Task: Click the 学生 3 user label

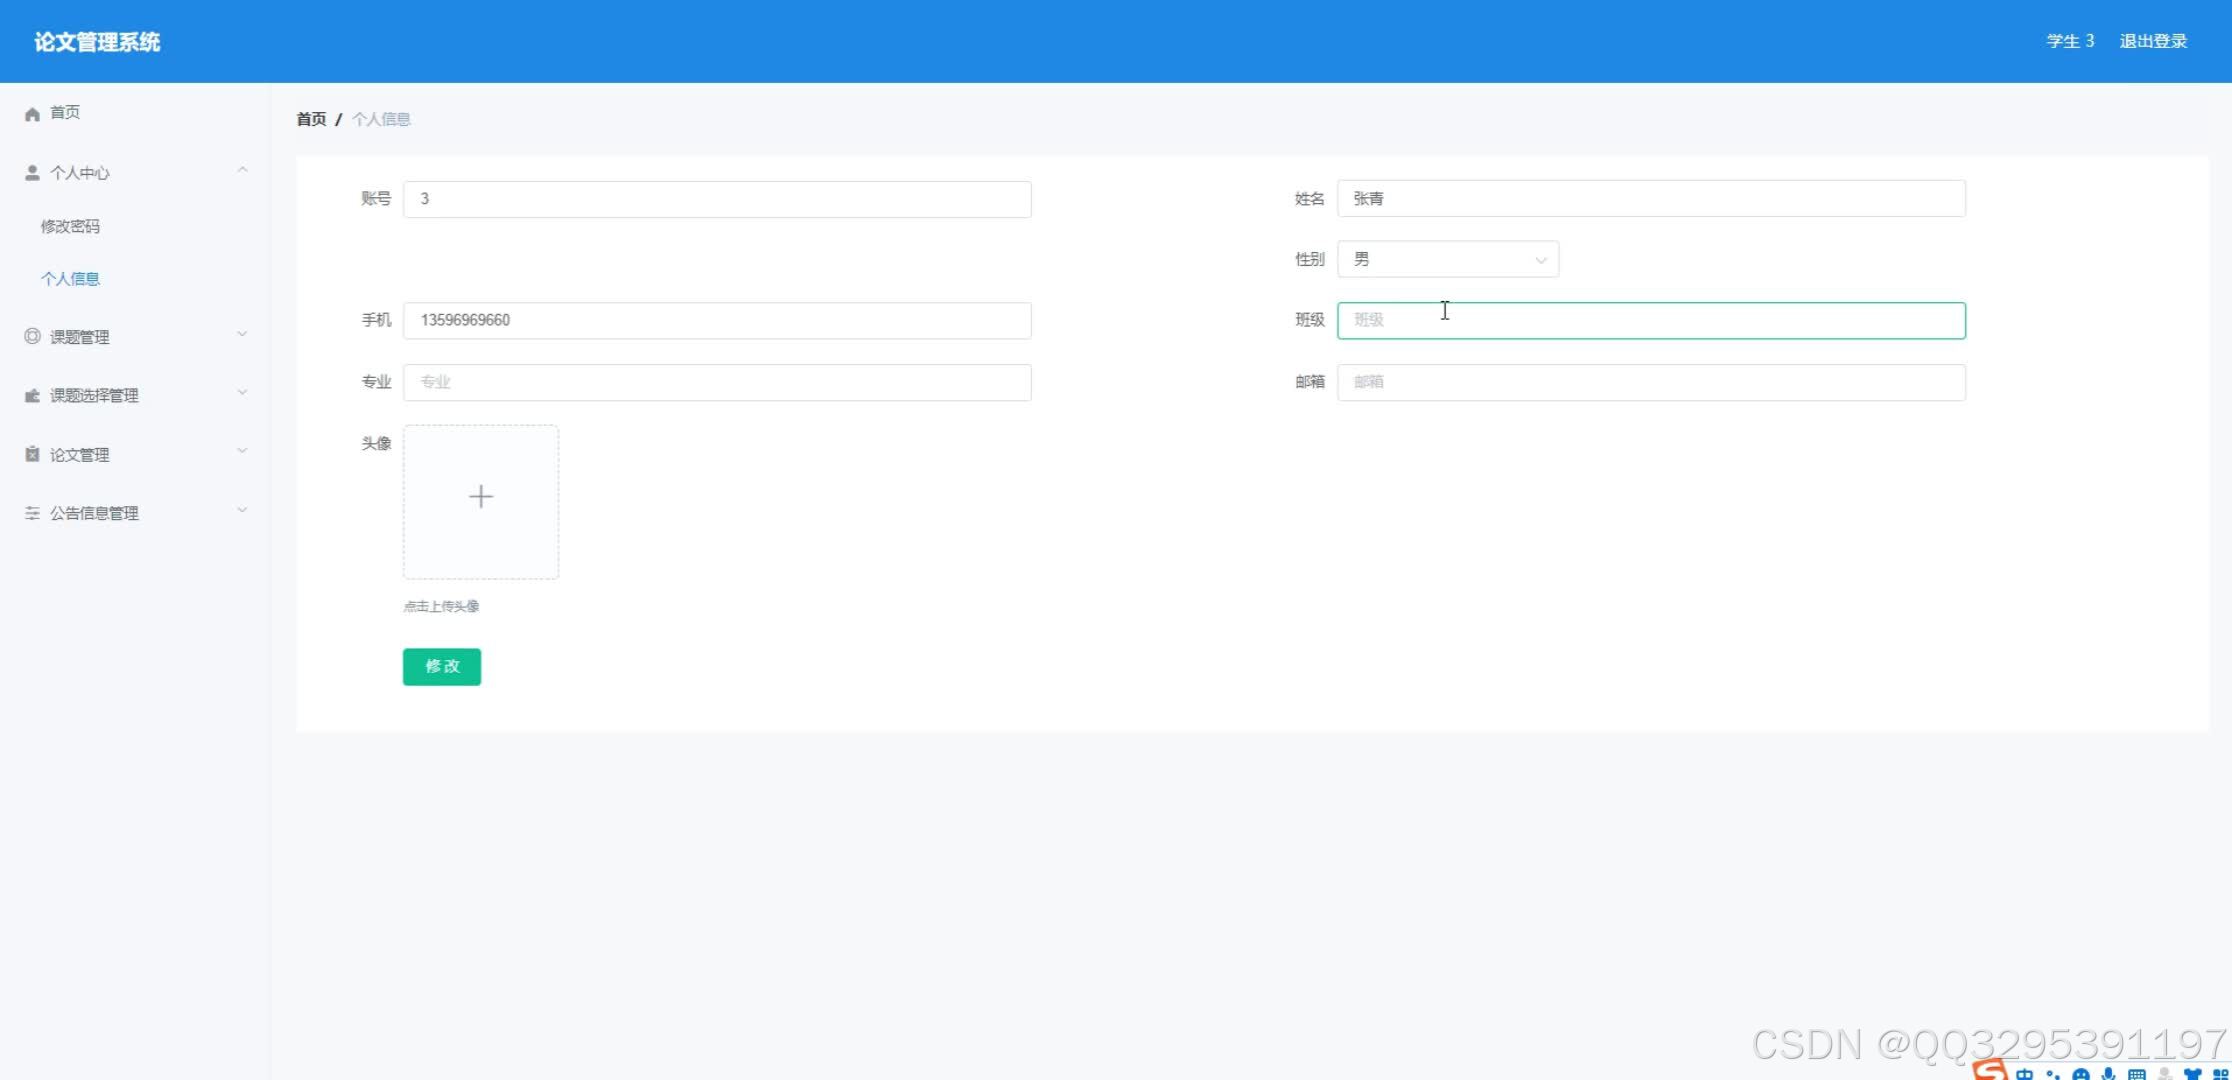Action: tap(2070, 42)
